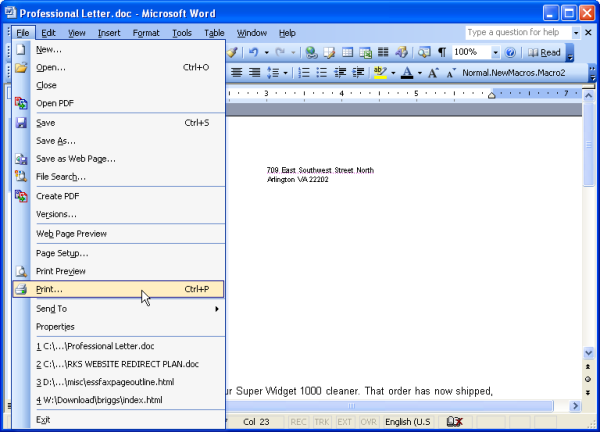Click the Bullets list icon
Image resolution: width=600 pixels, height=432 pixels.
(322, 73)
